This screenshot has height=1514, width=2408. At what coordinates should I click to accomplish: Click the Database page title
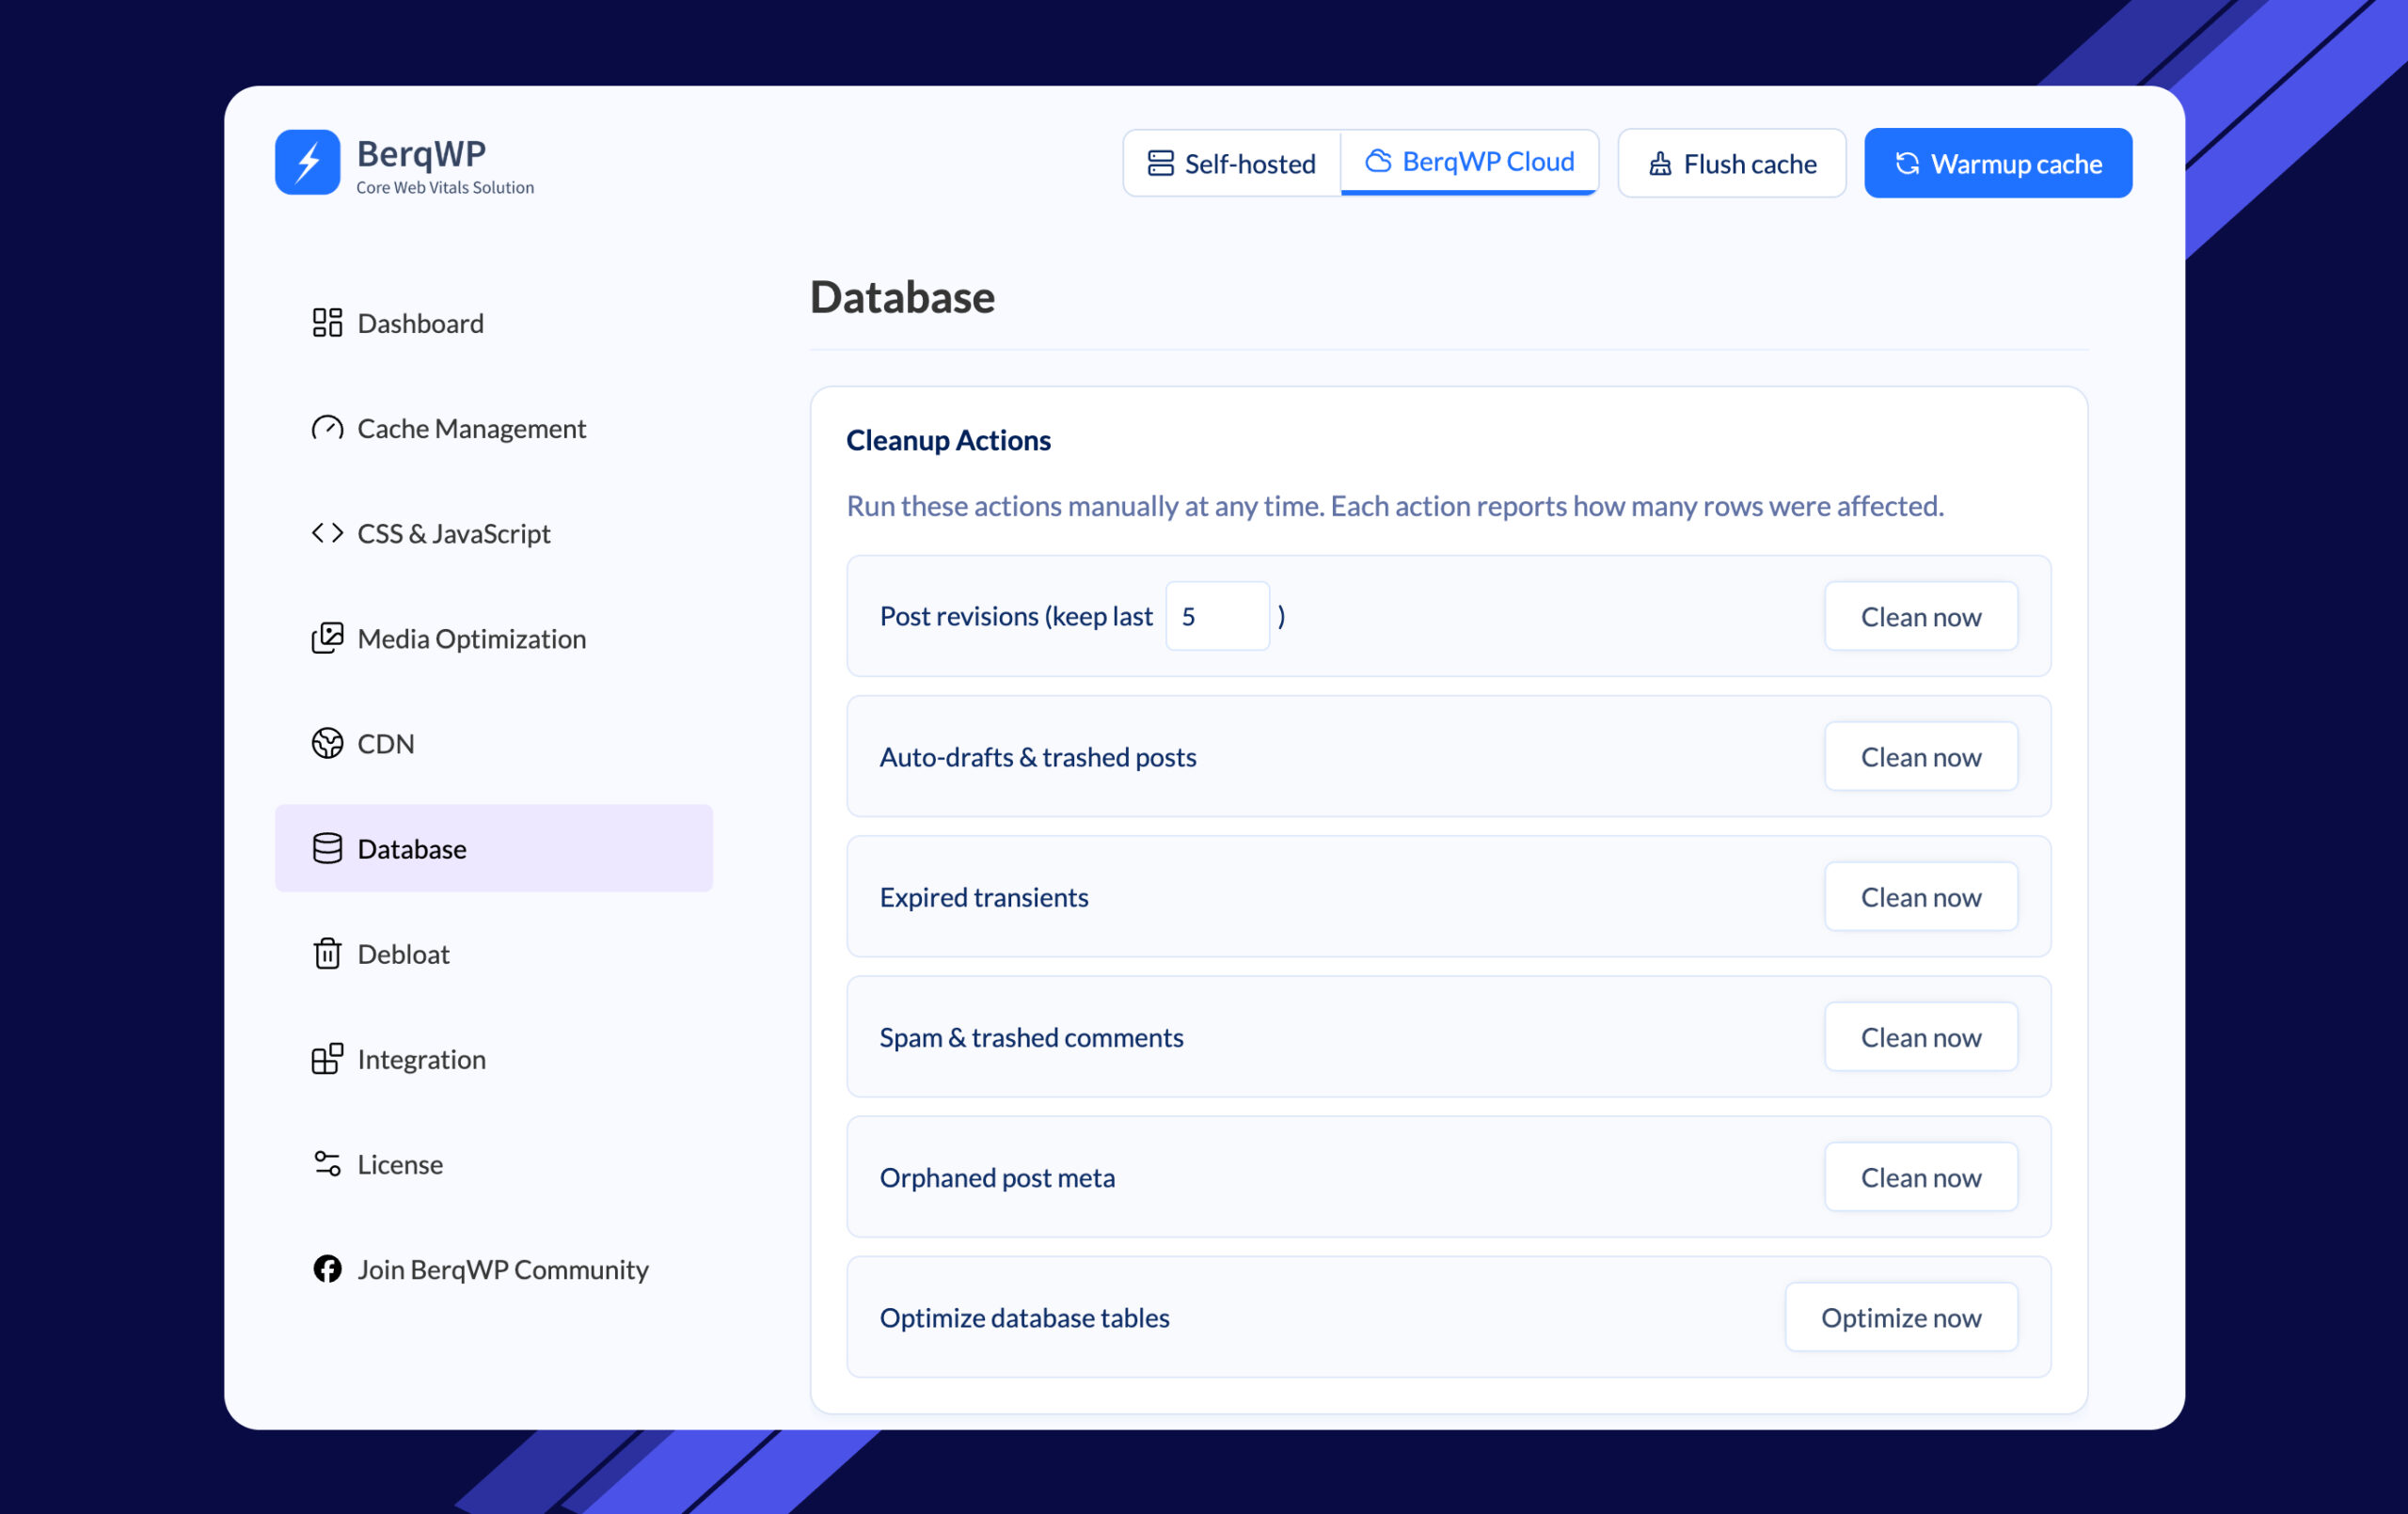tap(902, 297)
